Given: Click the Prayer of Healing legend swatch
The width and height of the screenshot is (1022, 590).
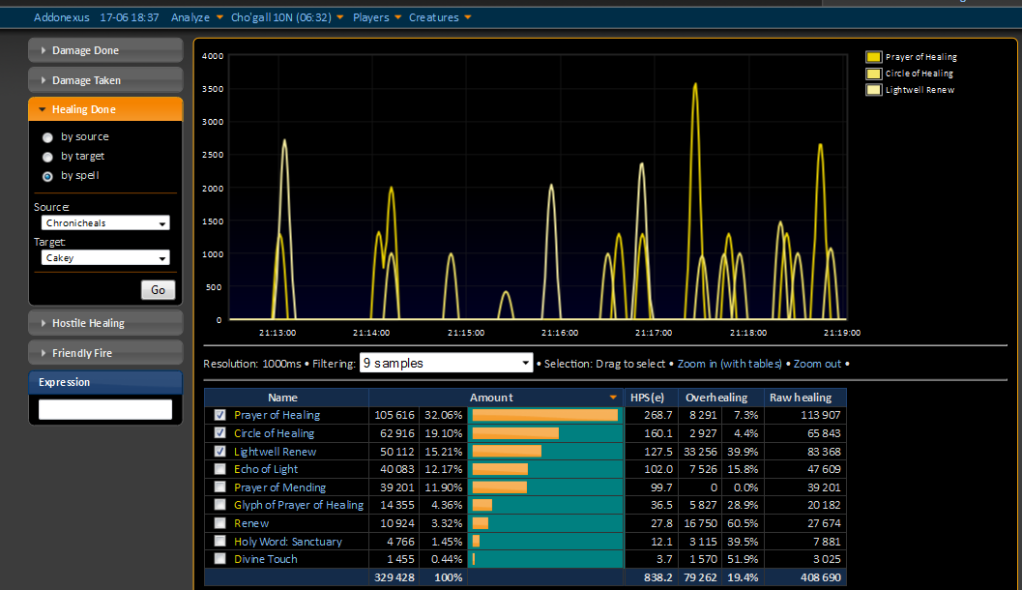Looking at the screenshot, I should (873, 57).
